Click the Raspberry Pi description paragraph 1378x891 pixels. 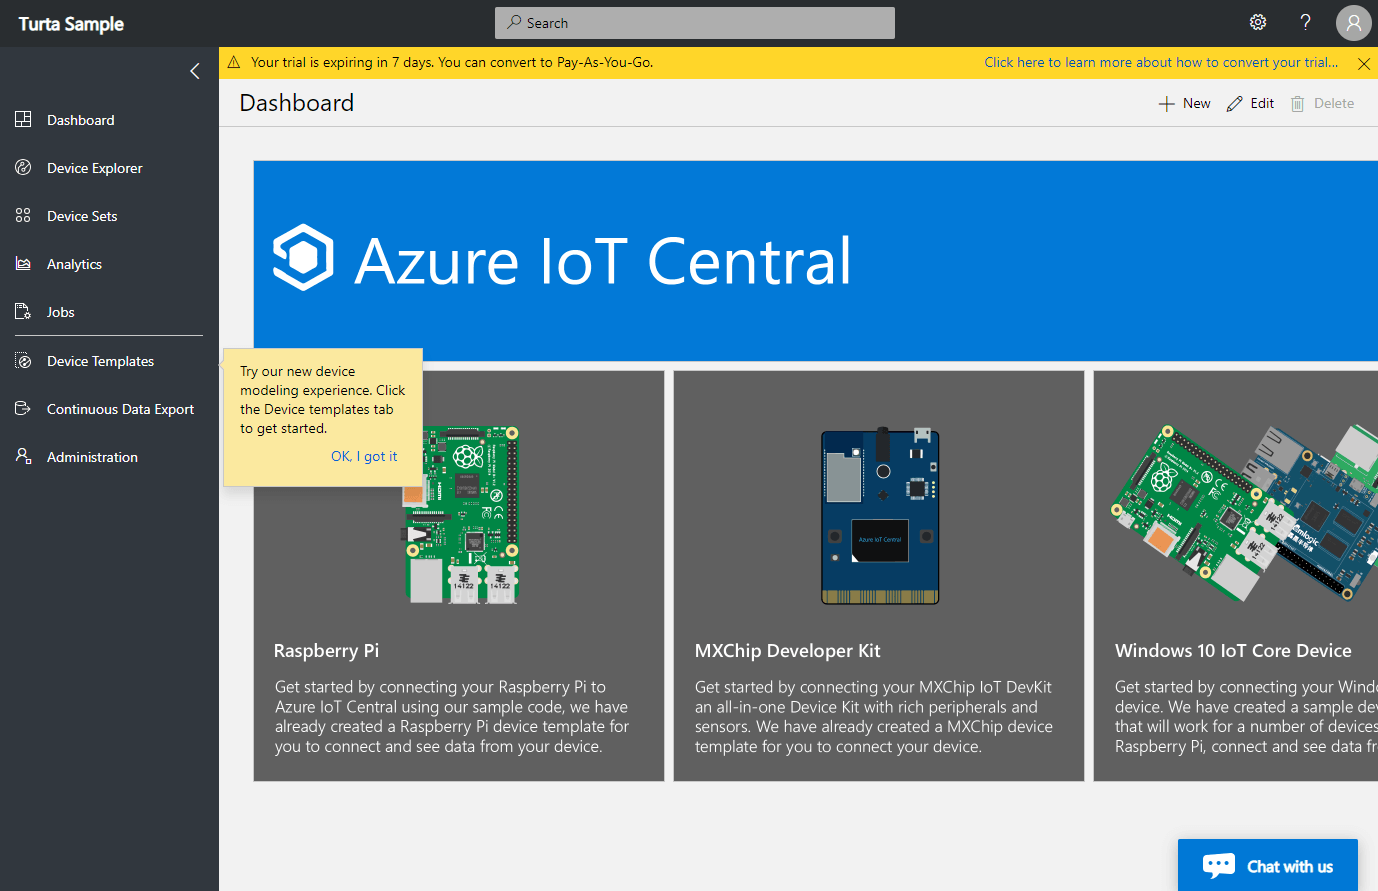(x=452, y=717)
